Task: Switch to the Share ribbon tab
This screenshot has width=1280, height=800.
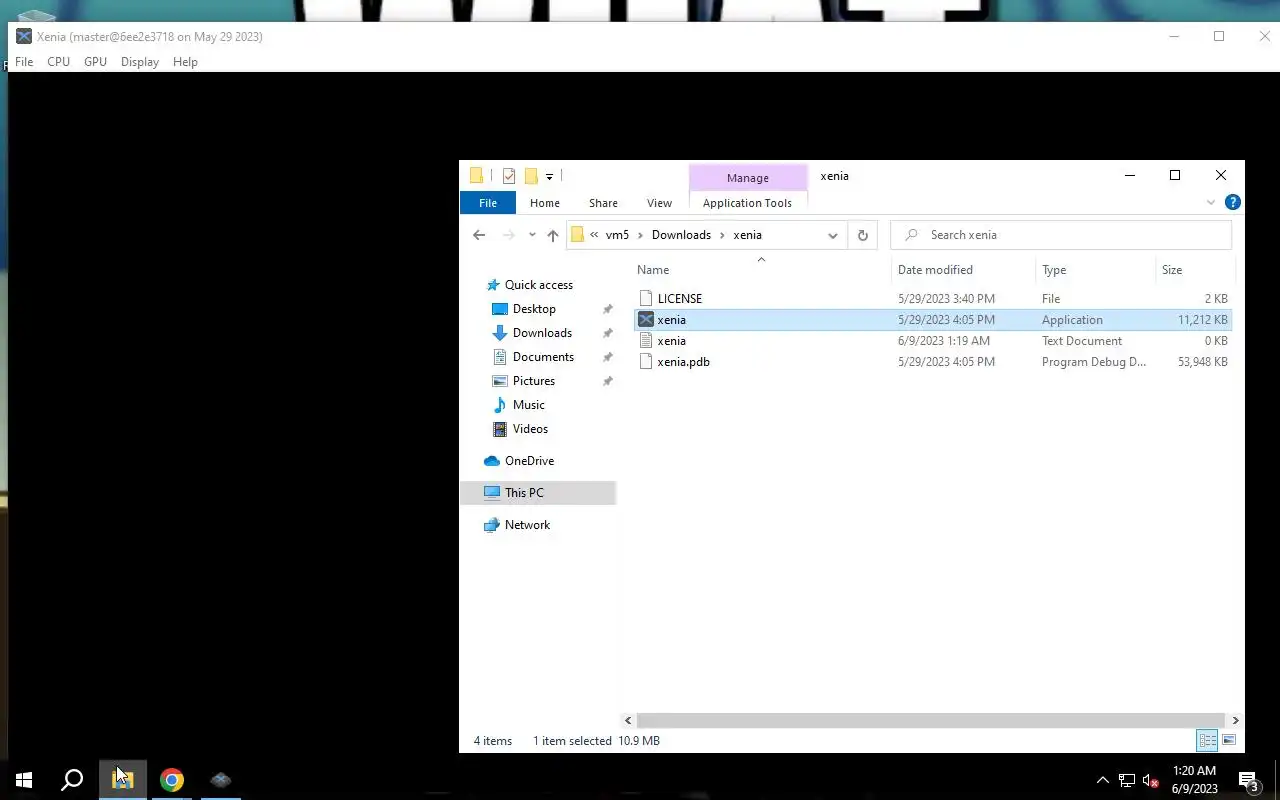Action: [x=603, y=203]
